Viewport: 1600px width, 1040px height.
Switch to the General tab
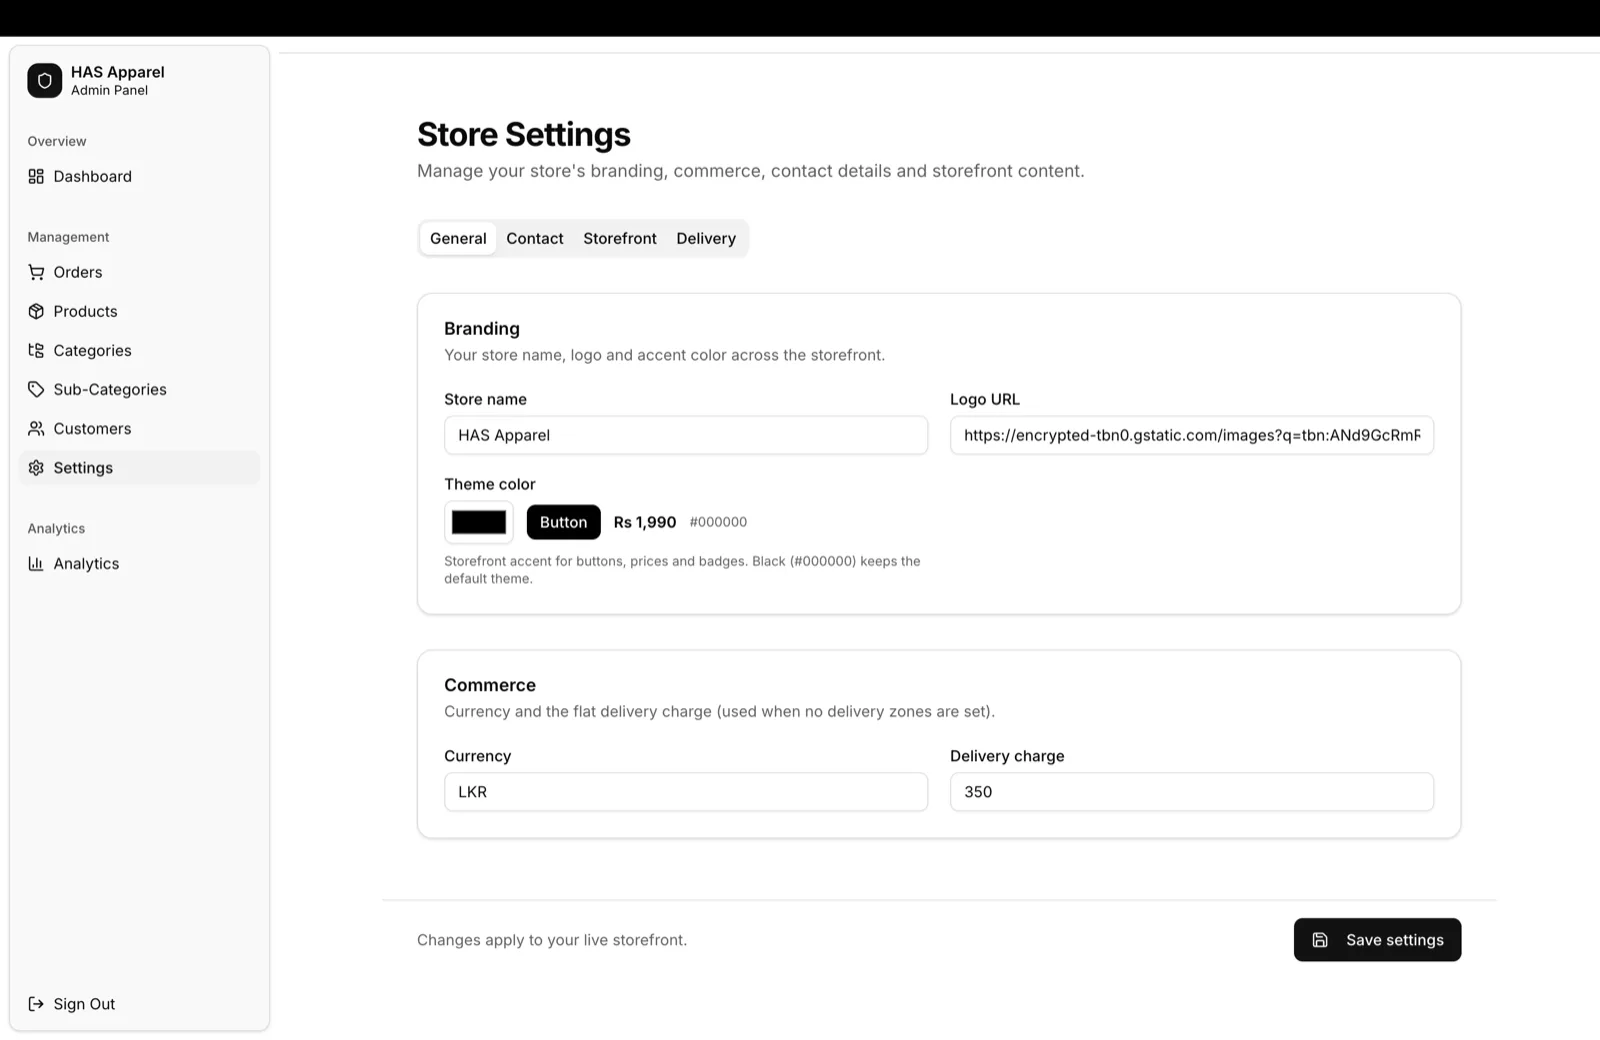coord(458,238)
